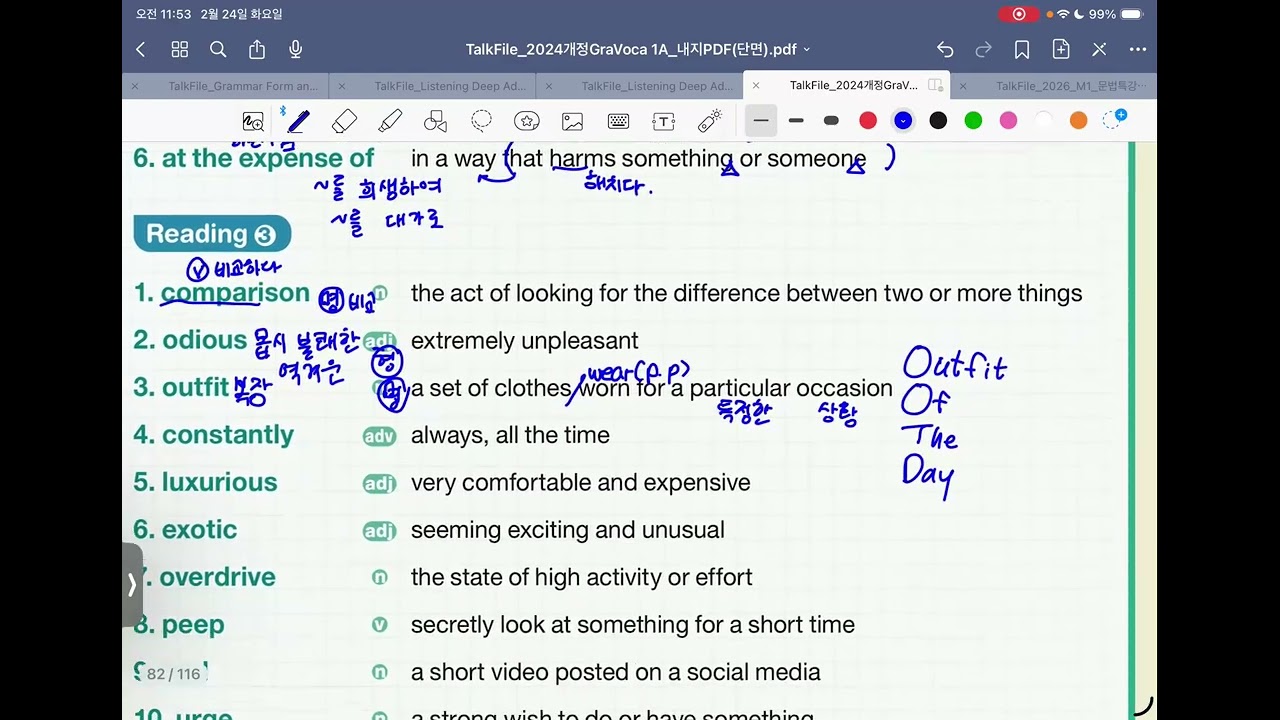Tap the share/export icon
The width and height of the screenshot is (1280, 720).
[x=257, y=49]
